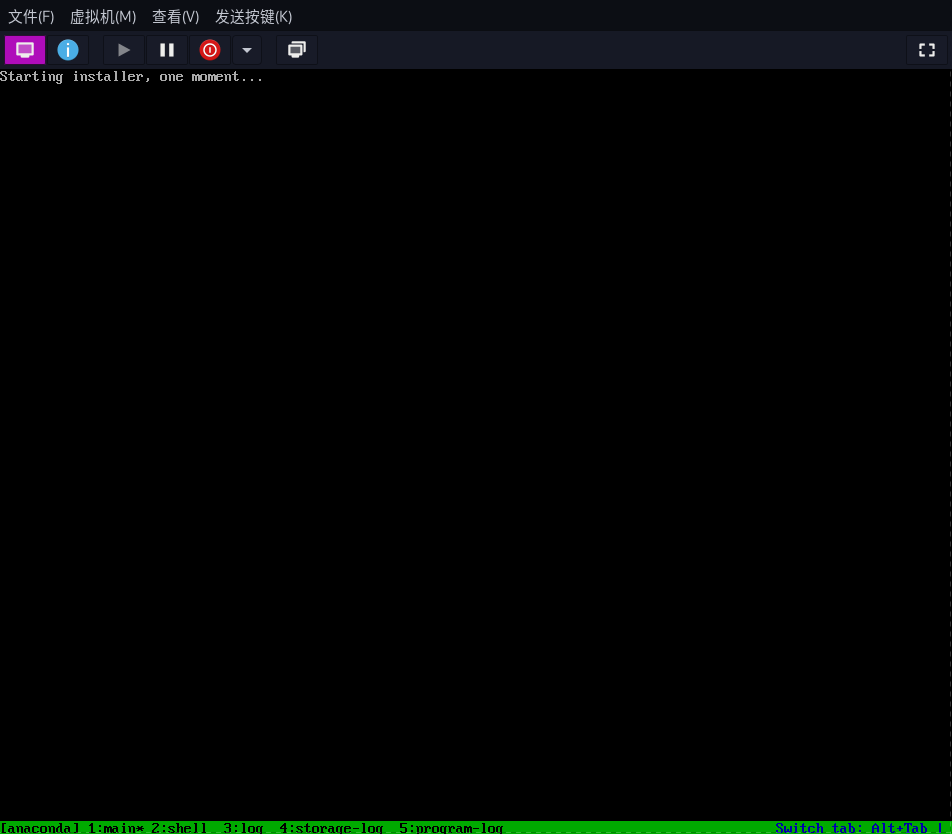Switch console to fullscreen mode
The height and width of the screenshot is (834, 952).
[x=926, y=50]
